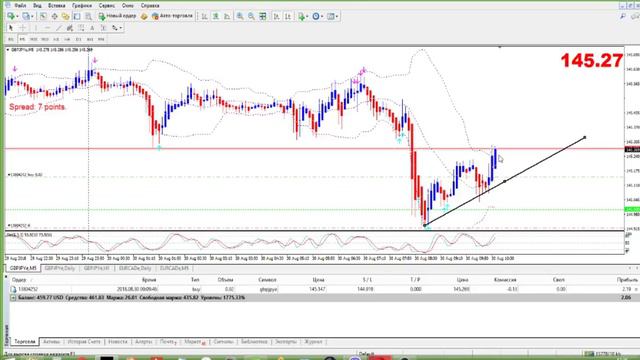Click the Default profile in status bar
The width and height of the screenshot is (640, 360).
(x=366, y=354)
